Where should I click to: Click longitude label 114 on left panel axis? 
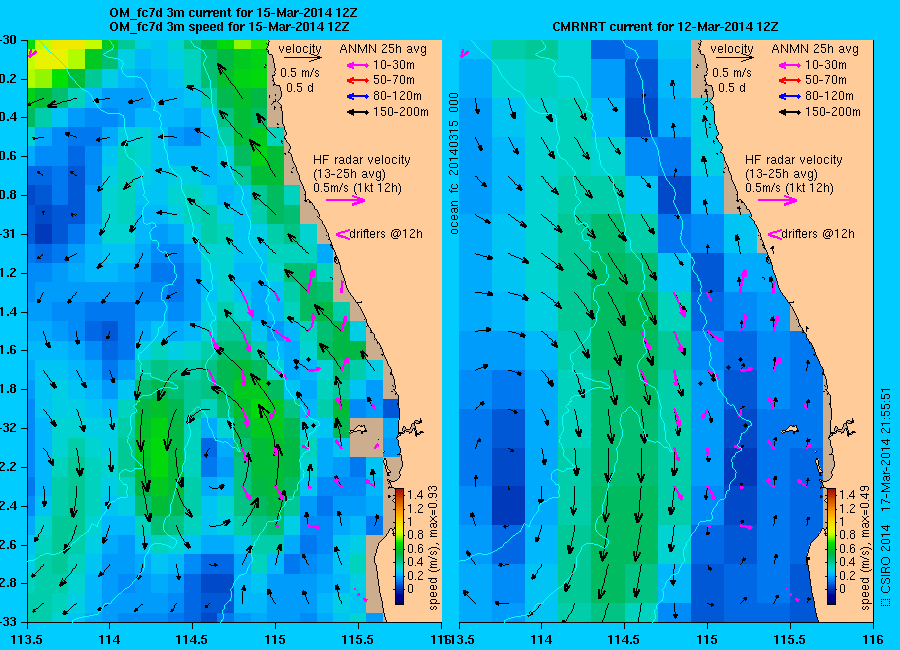coord(109,639)
